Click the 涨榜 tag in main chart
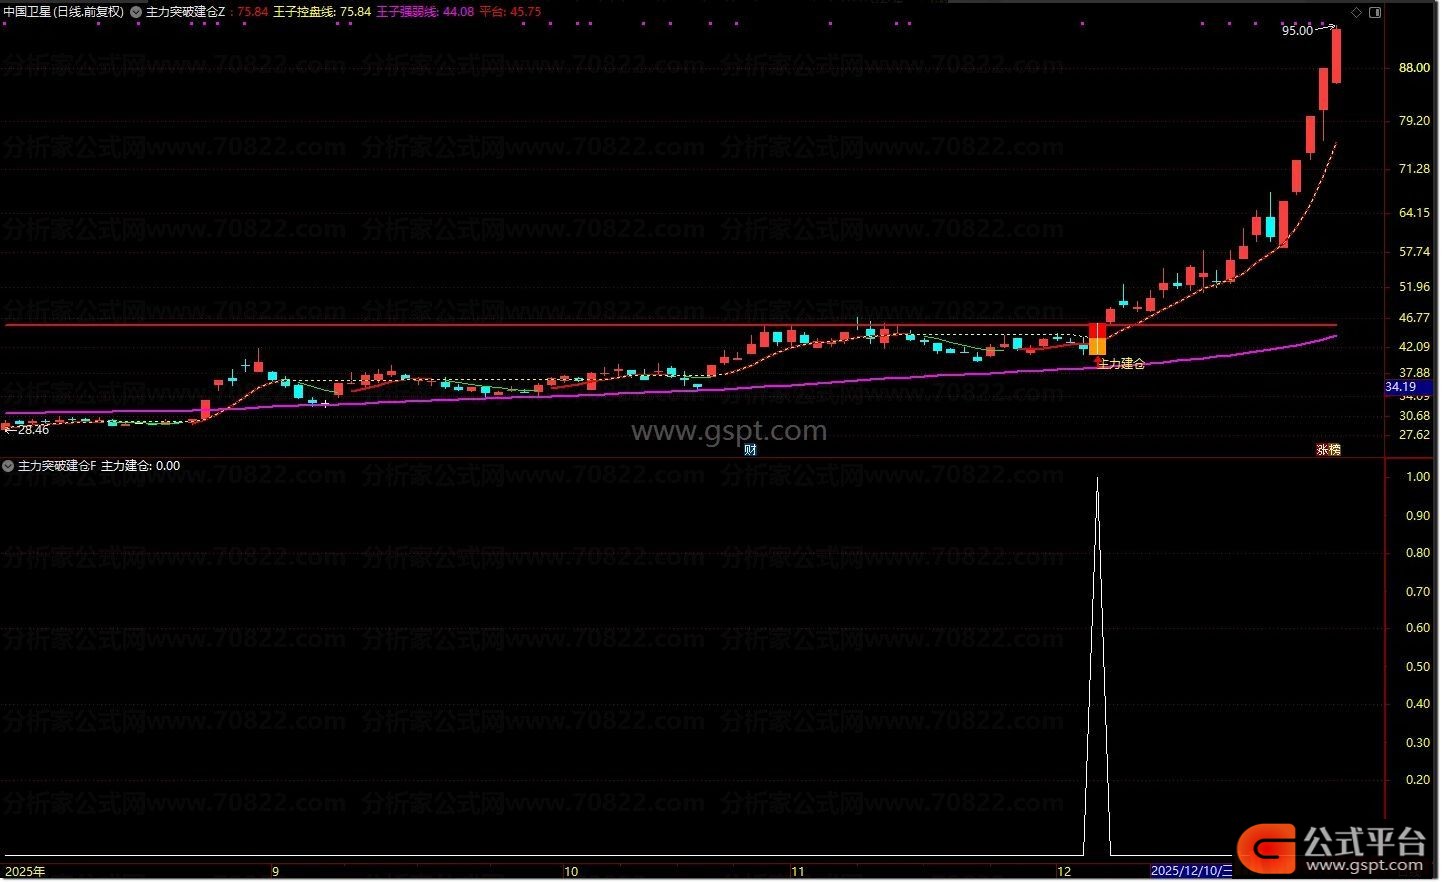The image size is (1442, 882). pos(1328,450)
